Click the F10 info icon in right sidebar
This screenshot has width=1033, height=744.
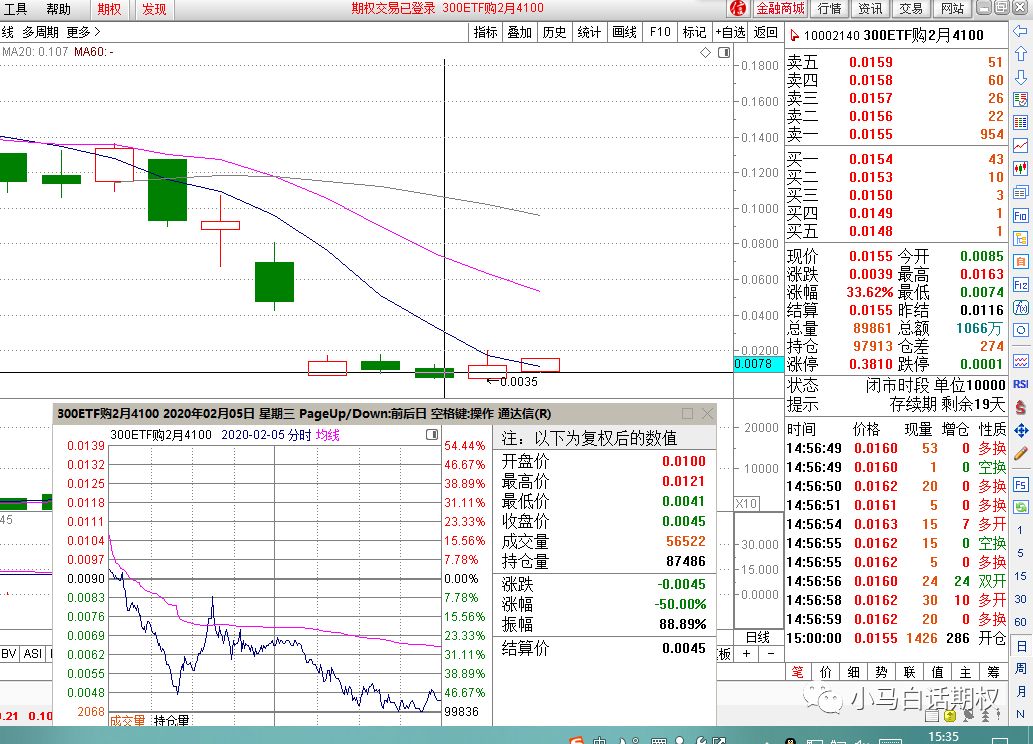click(1020, 215)
